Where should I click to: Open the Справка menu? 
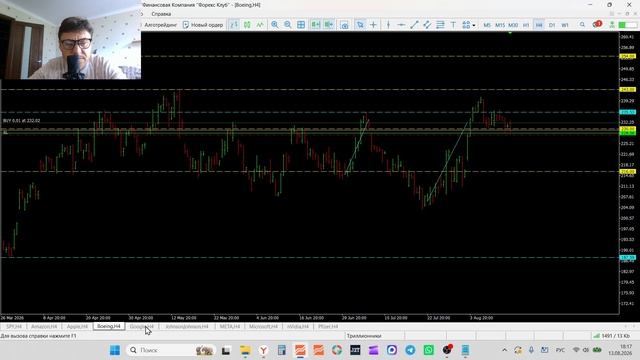pyautogui.click(x=161, y=14)
